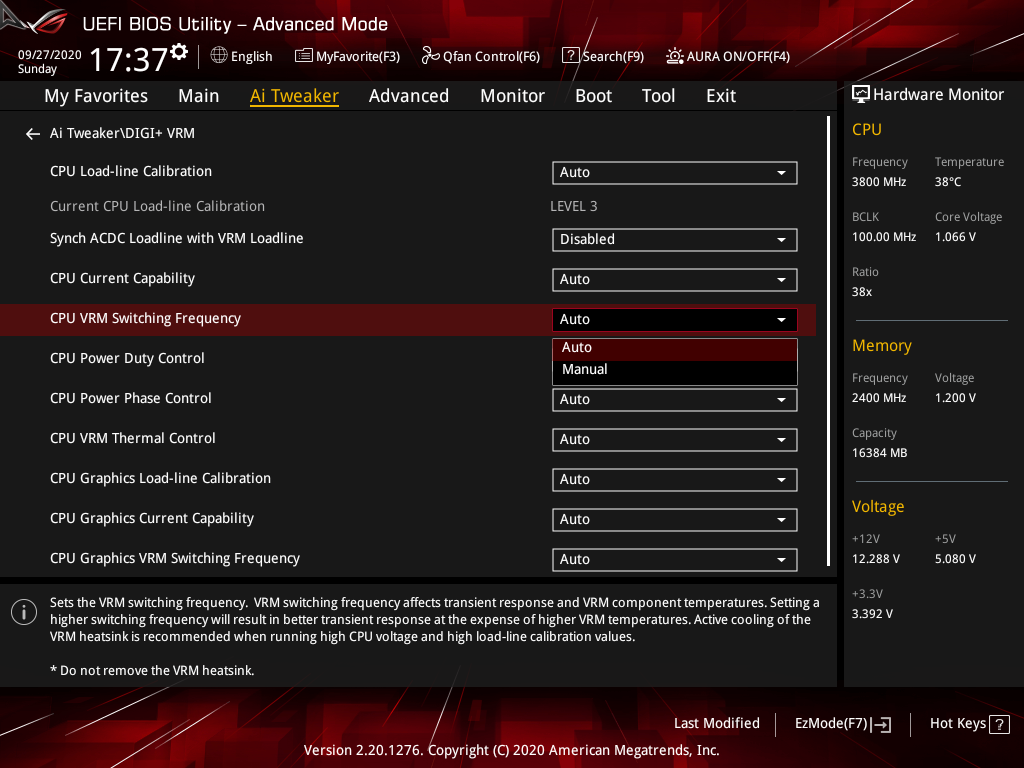Open CPU Graphics Load-line Calibration dropdown
The width and height of the screenshot is (1024, 768).
click(x=675, y=479)
